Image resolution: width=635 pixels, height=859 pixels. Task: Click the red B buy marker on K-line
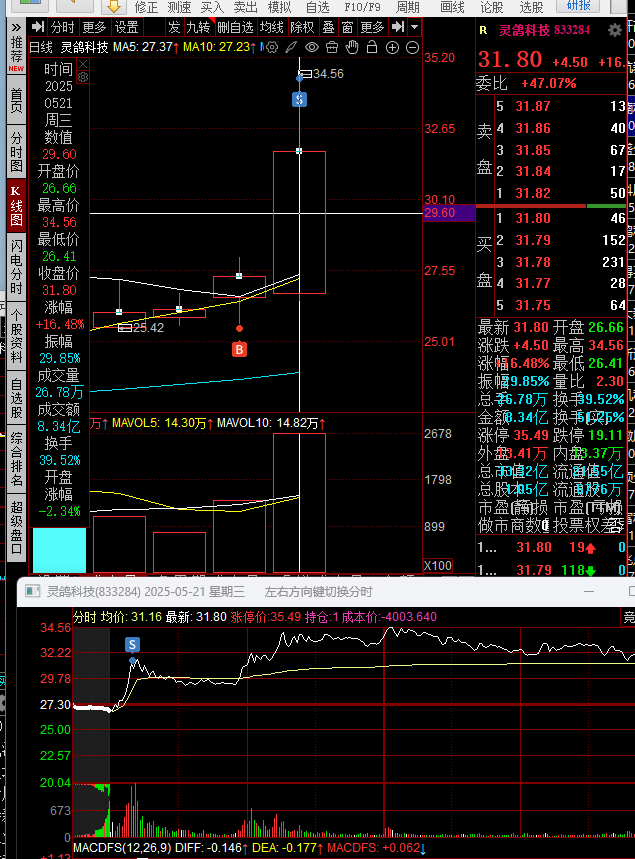pos(239,350)
